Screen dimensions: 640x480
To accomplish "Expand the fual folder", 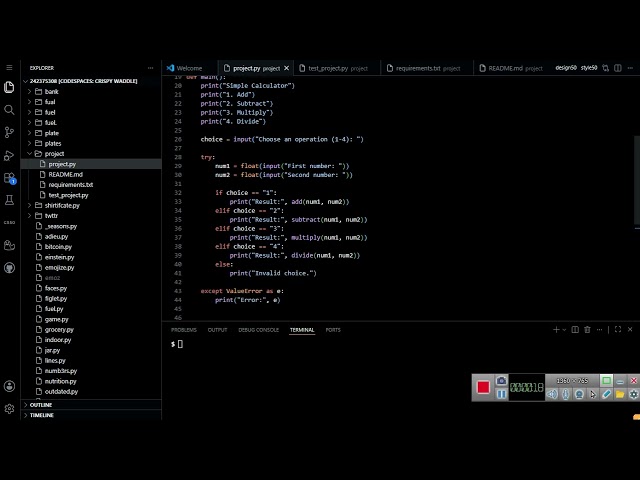I will point(91,102).
